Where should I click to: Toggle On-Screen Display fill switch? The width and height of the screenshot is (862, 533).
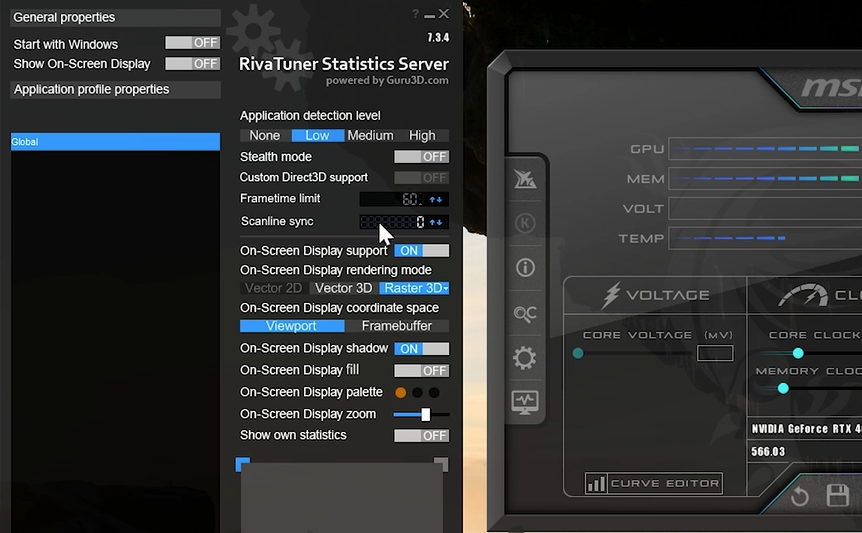coord(422,371)
